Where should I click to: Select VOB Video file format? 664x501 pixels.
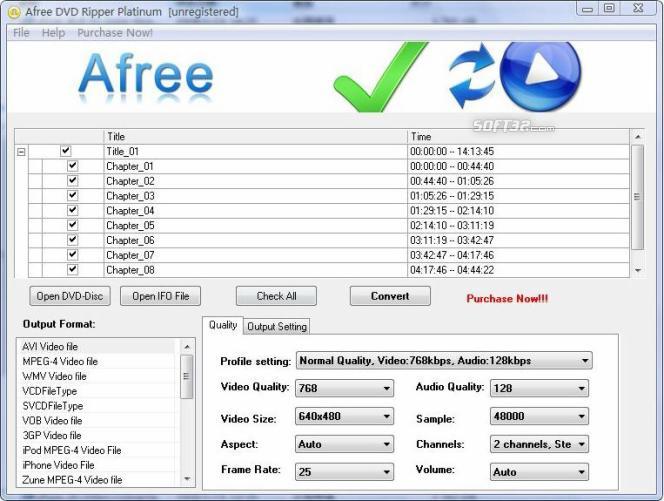96,421
